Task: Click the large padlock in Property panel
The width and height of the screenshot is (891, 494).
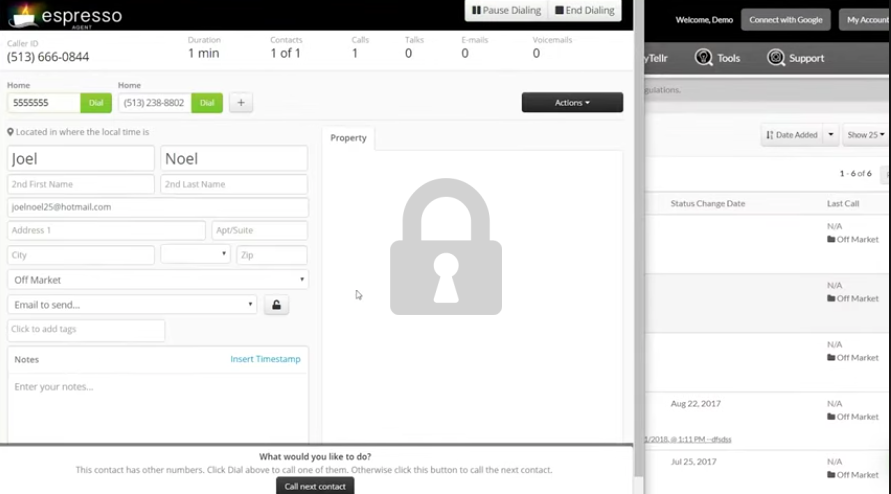Action: click(x=446, y=247)
